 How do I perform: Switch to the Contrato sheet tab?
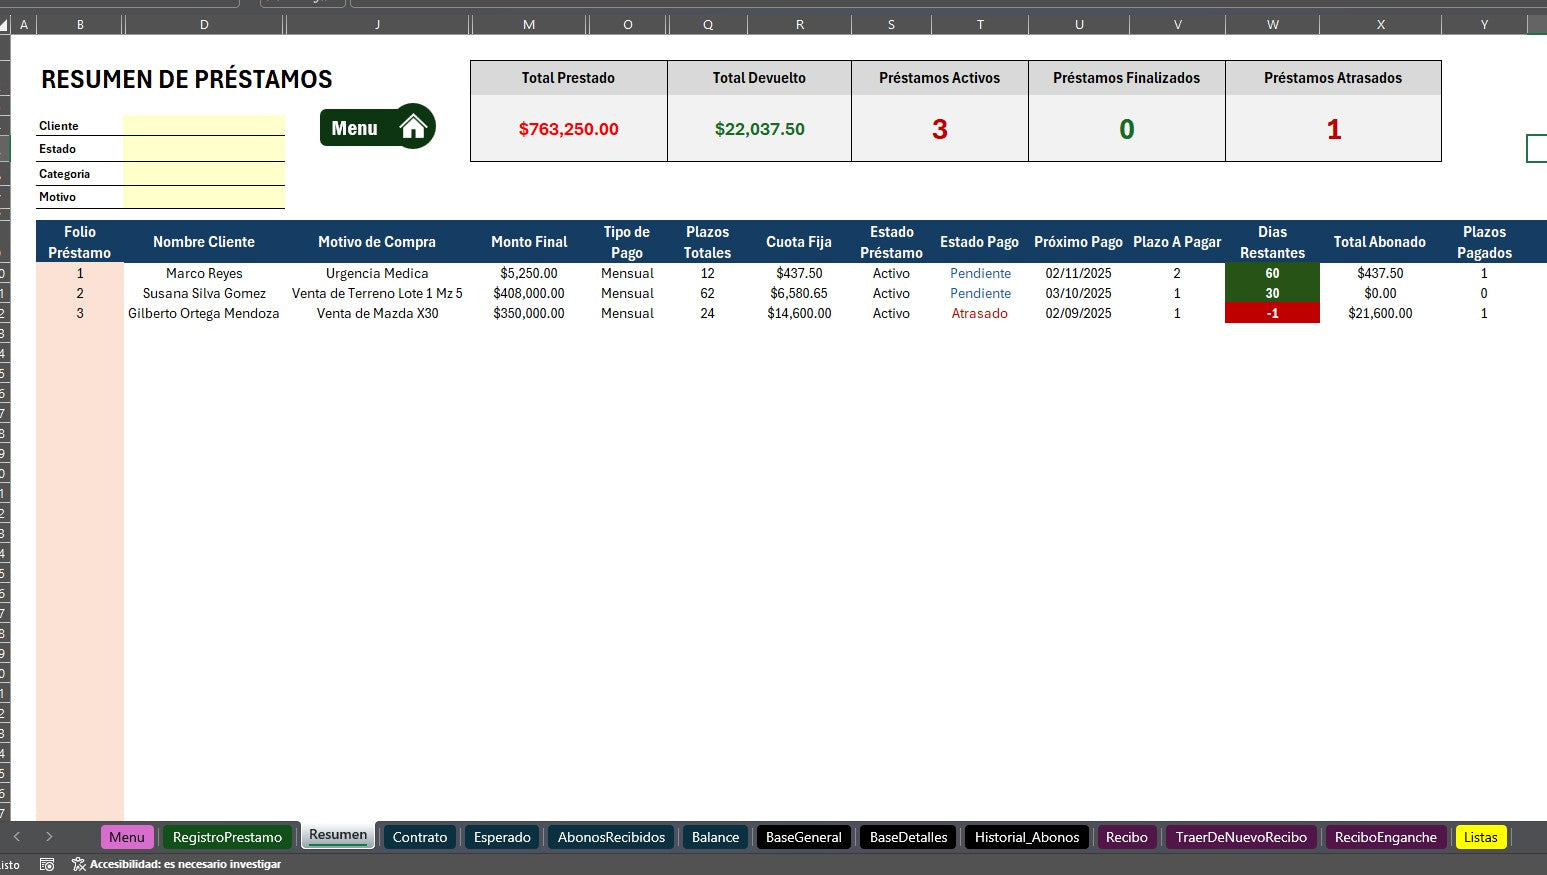[x=419, y=837]
